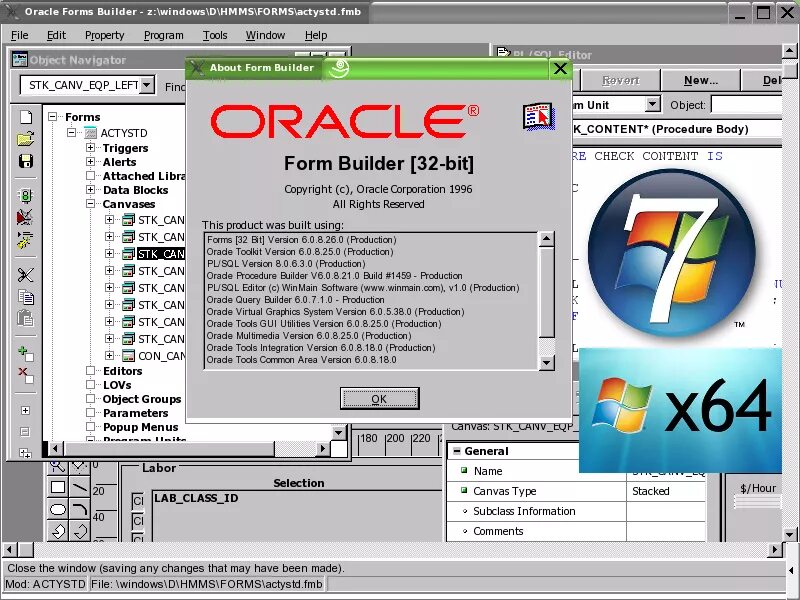This screenshot has width=800, height=600.
Task: Click the Form Builder icon in About dialog
Action: pos(538,116)
